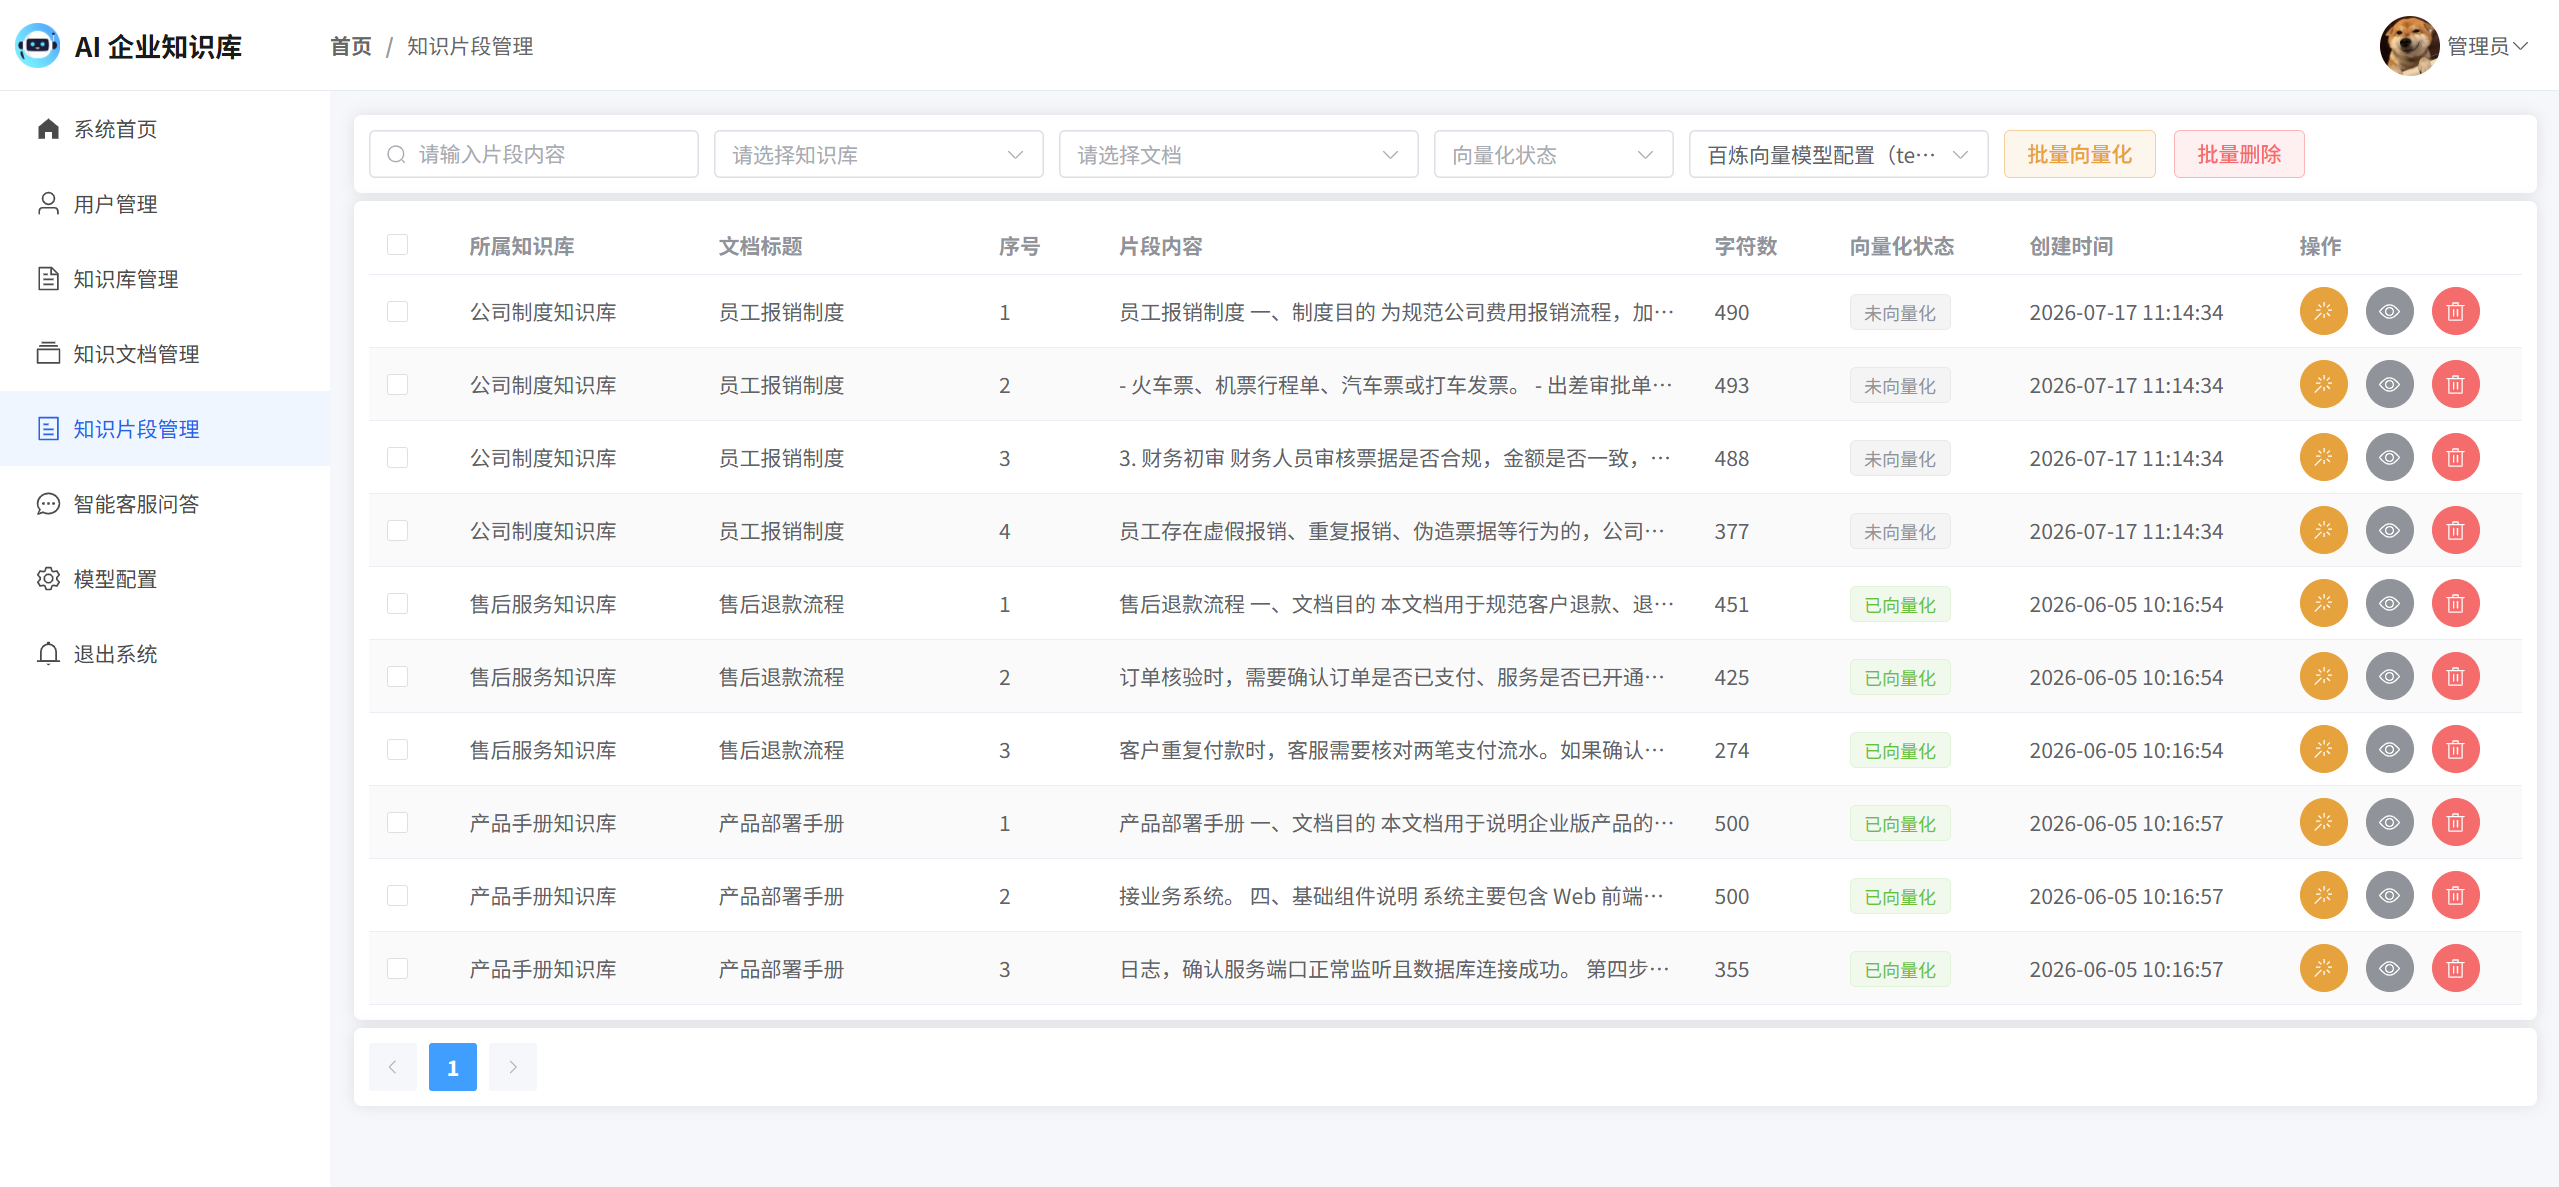
Task: Click the next page arrow
Action: point(513,1067)
